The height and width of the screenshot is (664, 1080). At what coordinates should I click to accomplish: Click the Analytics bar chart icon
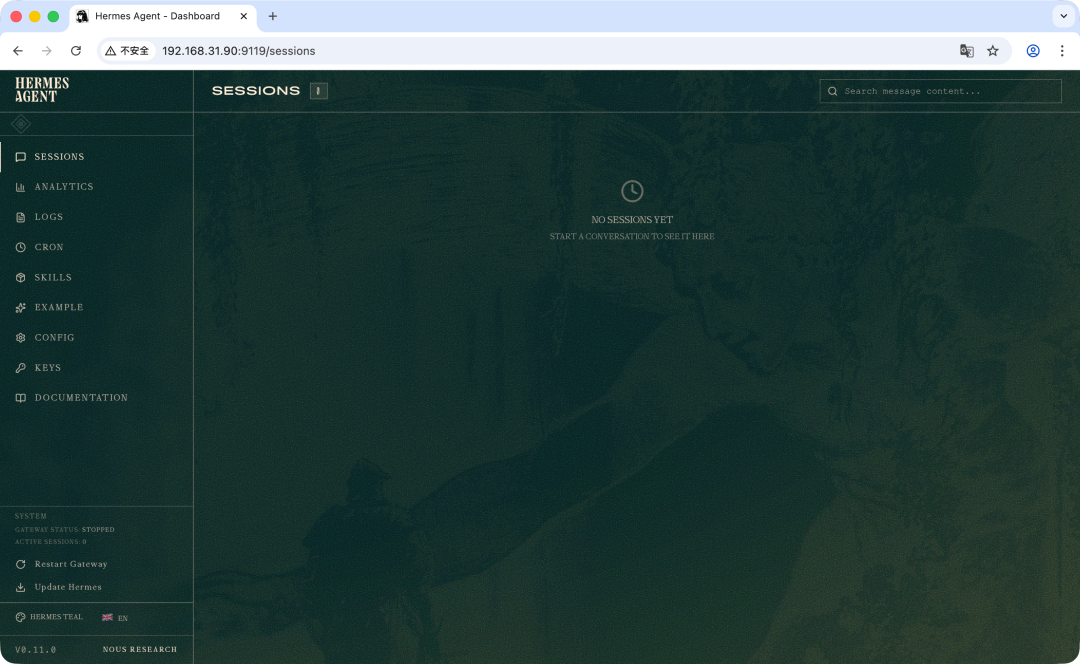(21, 187)
